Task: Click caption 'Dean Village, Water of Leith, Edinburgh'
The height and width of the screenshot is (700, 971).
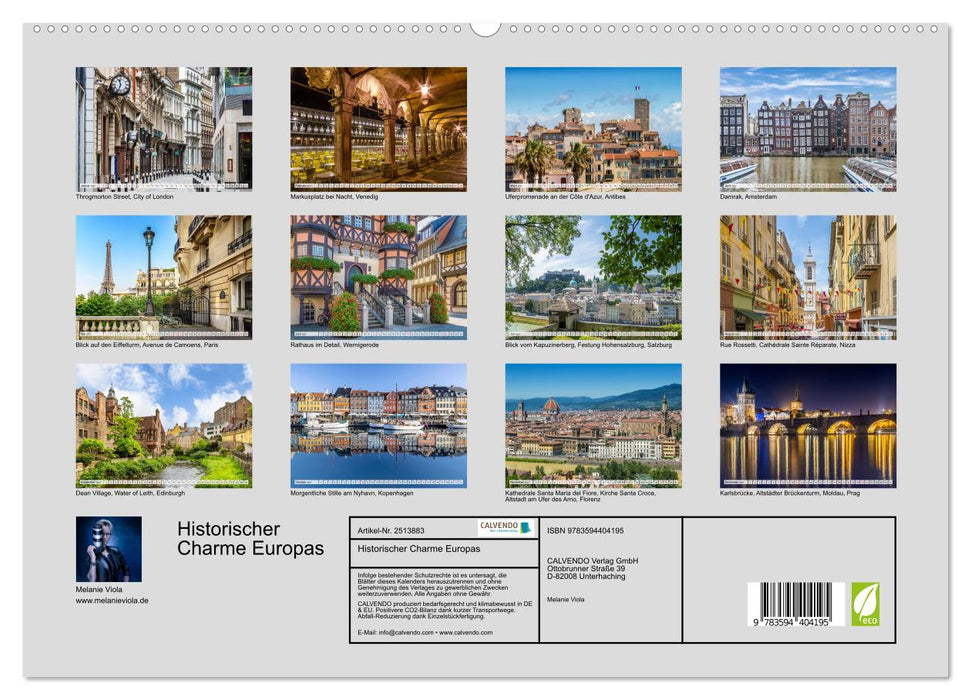Action: 130,493
